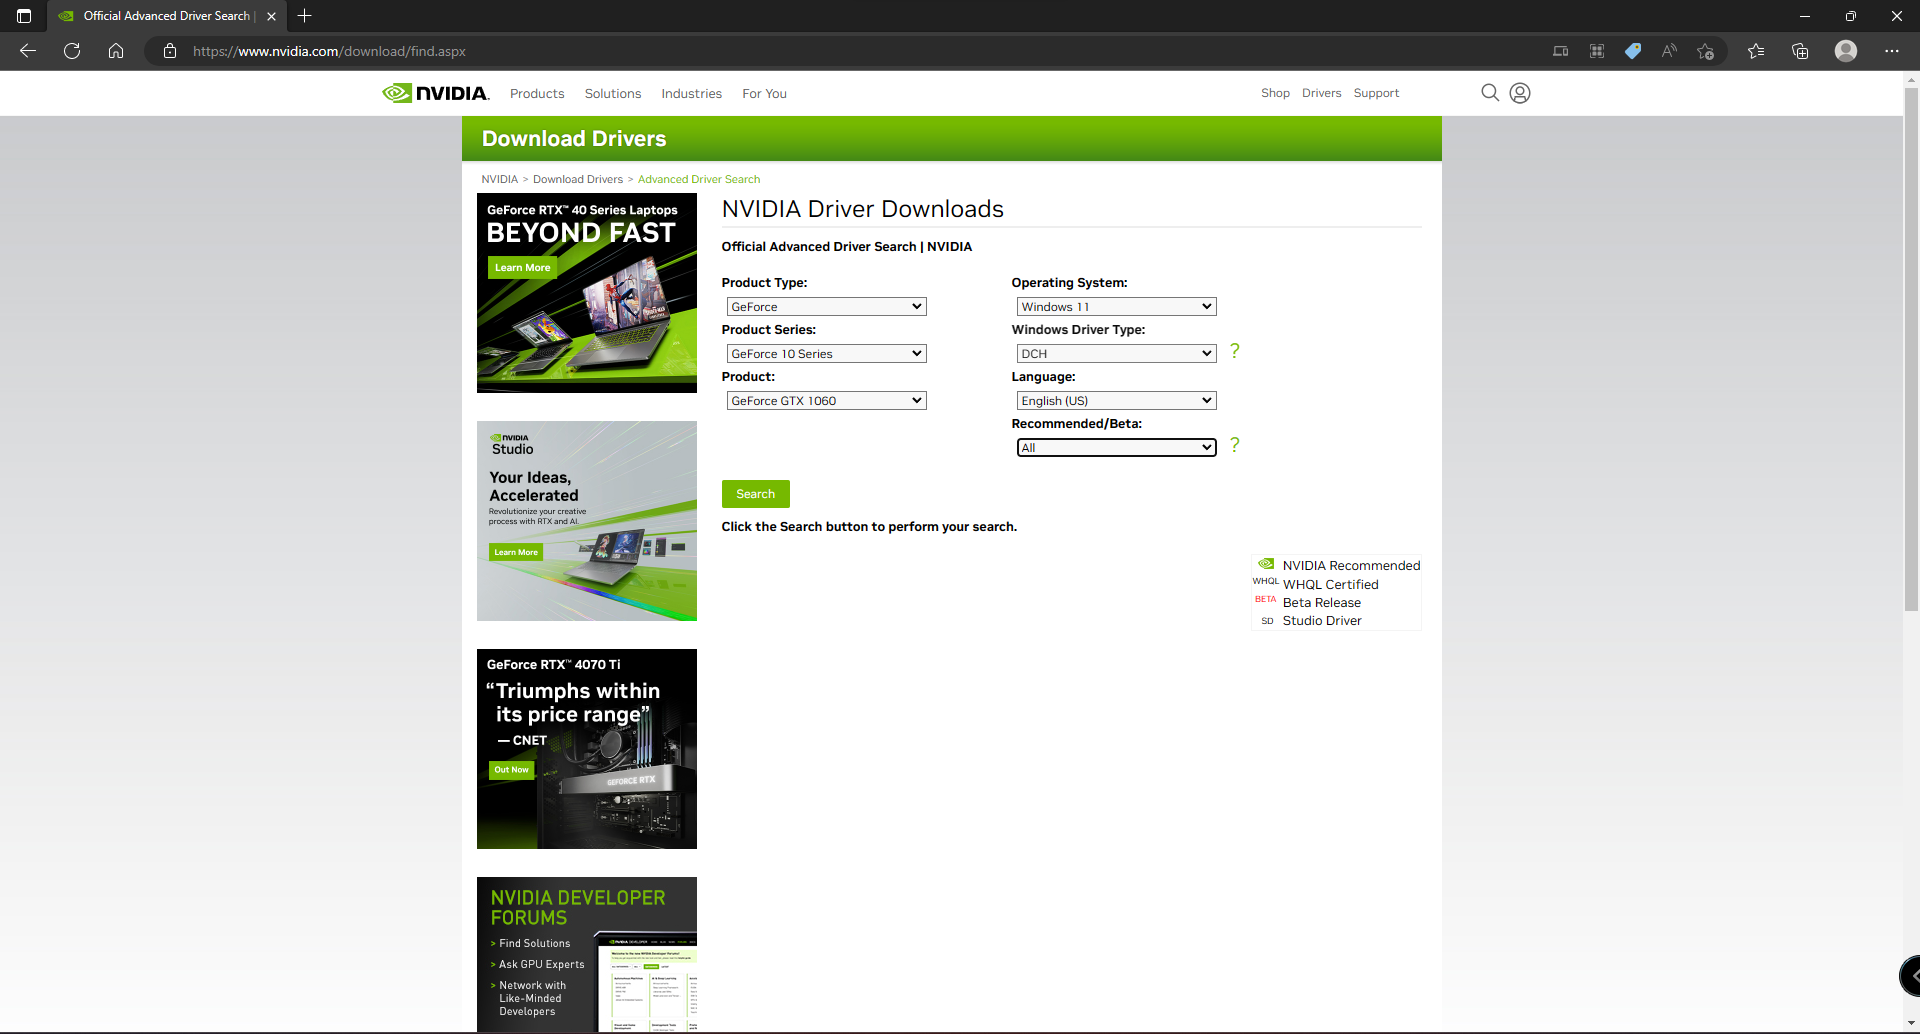The height and width of the screenshot is (1034, 1920).
Task: Click the green Search button
Action: point(755,494)
